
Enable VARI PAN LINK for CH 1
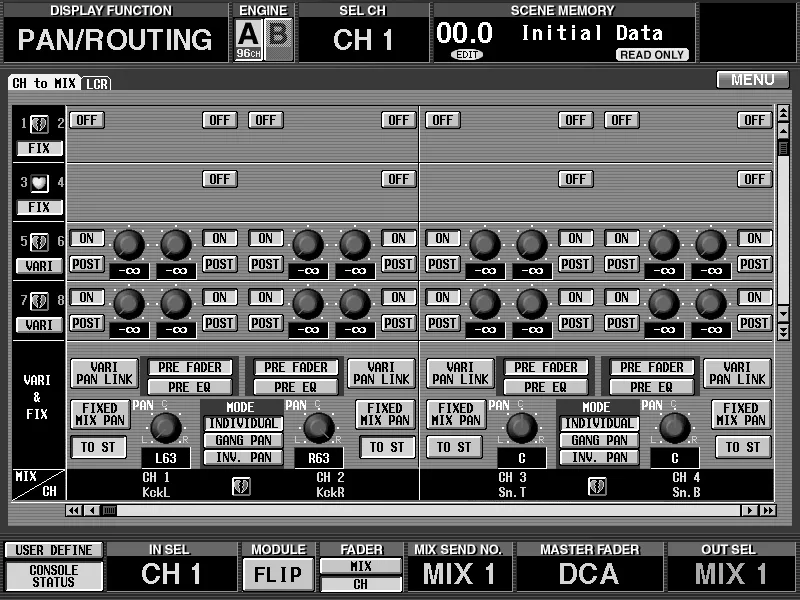105,373
